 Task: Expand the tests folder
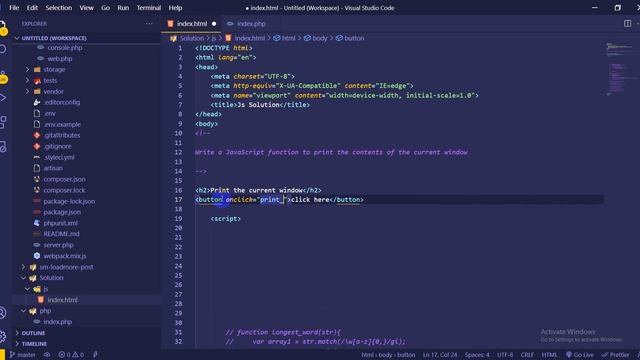click(50, 80)
